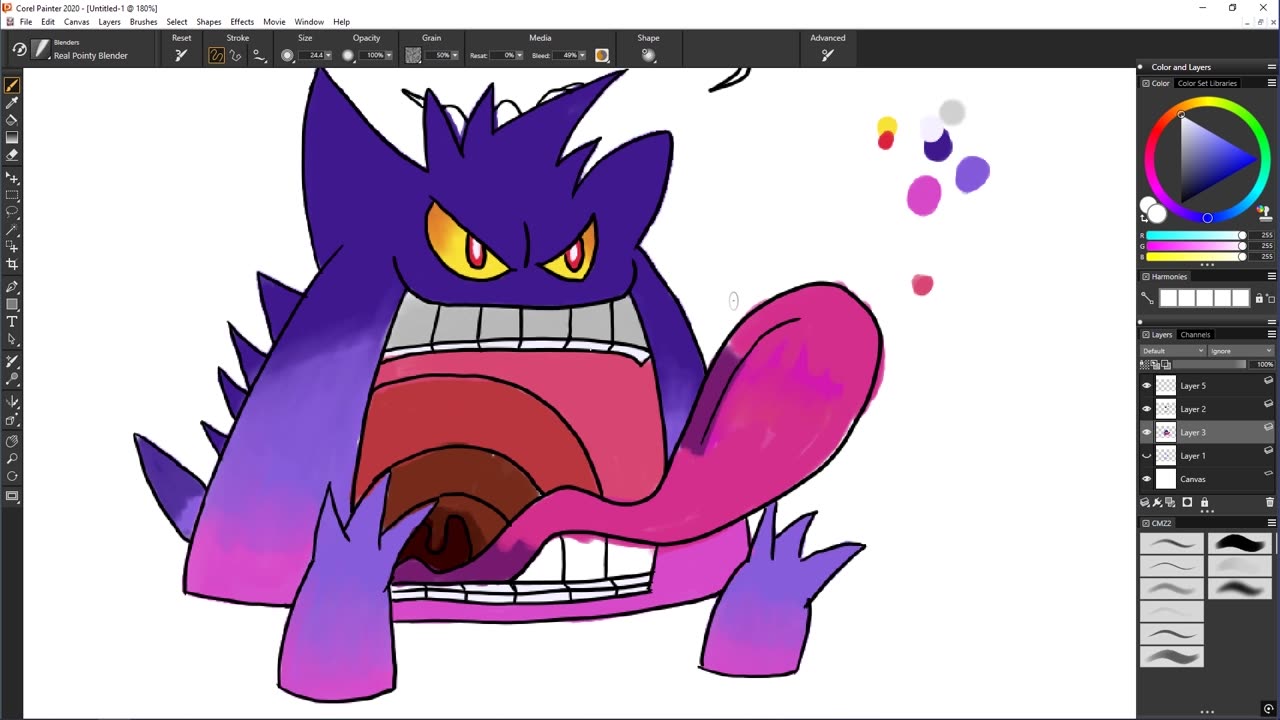This screenshot has height=720, width=1280.
Task: Switch to the Channels tab
Action: coord(1195,334)
